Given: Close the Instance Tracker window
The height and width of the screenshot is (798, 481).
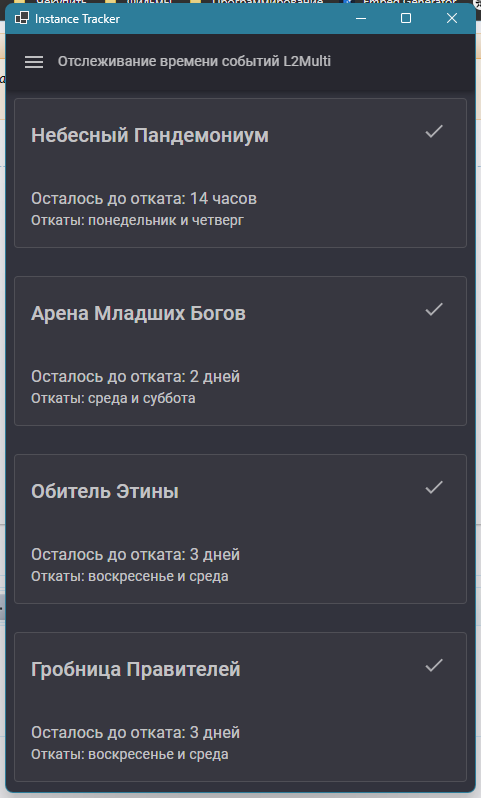Looking at the screenshot, I should pos(451,18).
